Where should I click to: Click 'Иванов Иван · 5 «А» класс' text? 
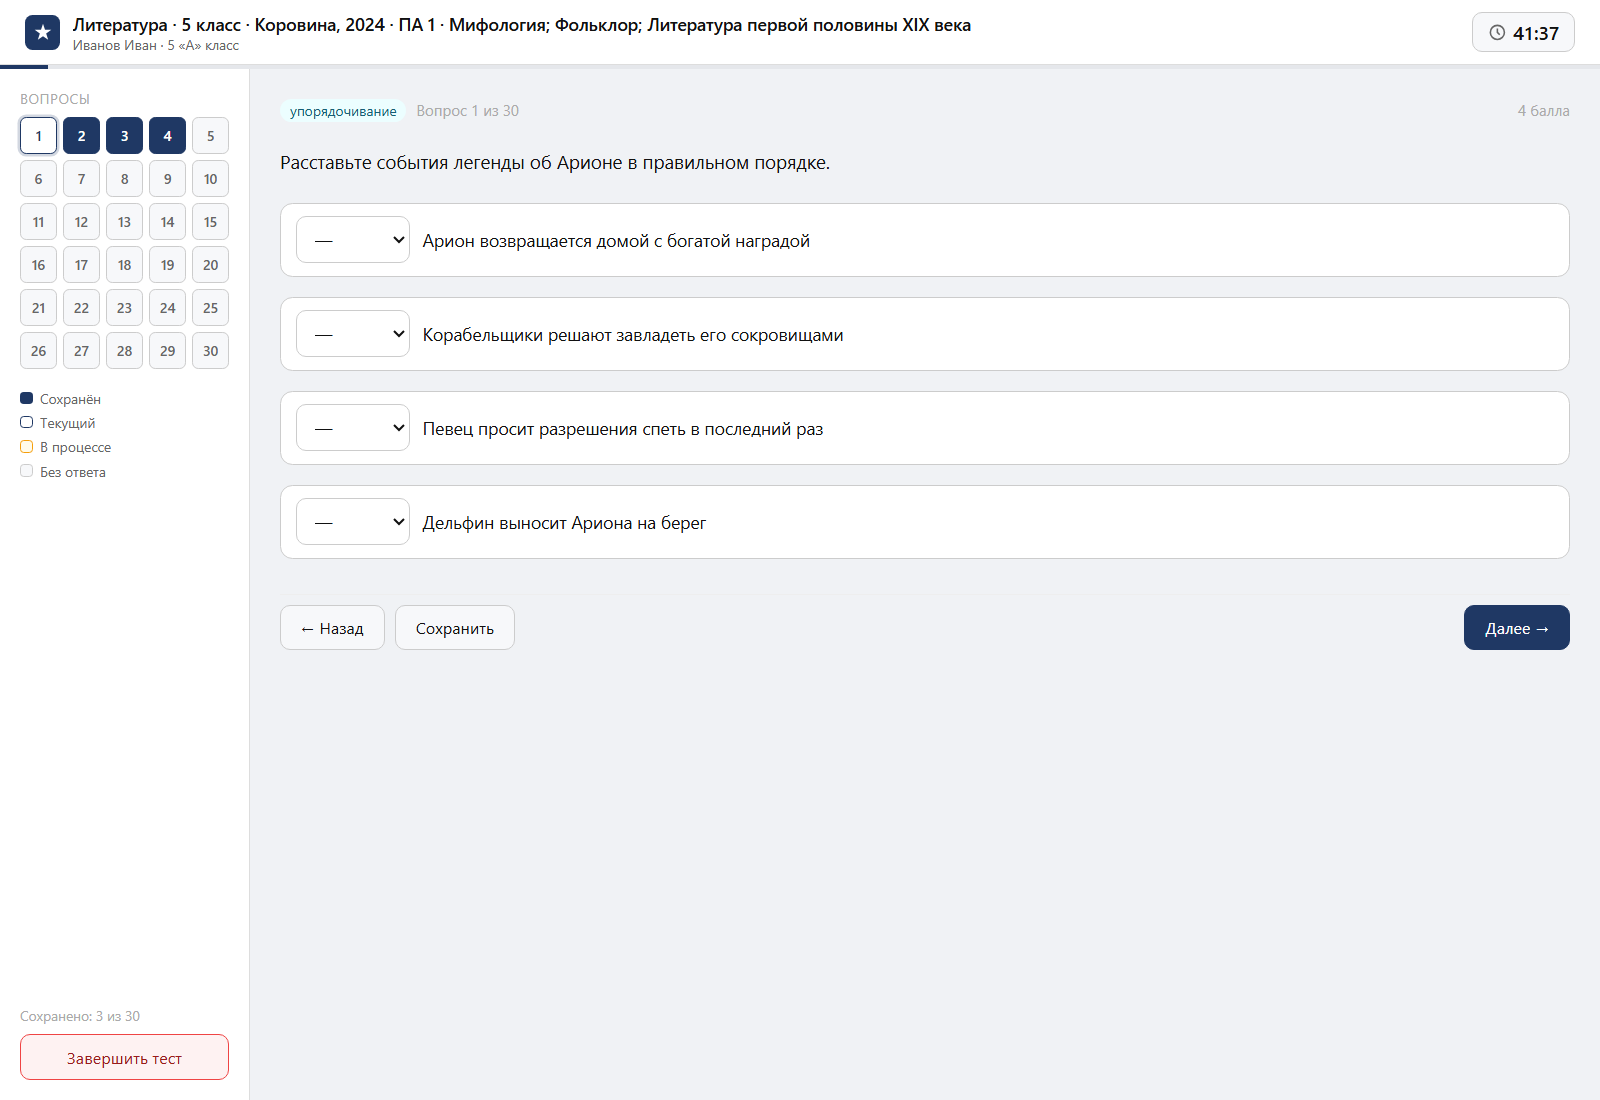pos(156,45)
